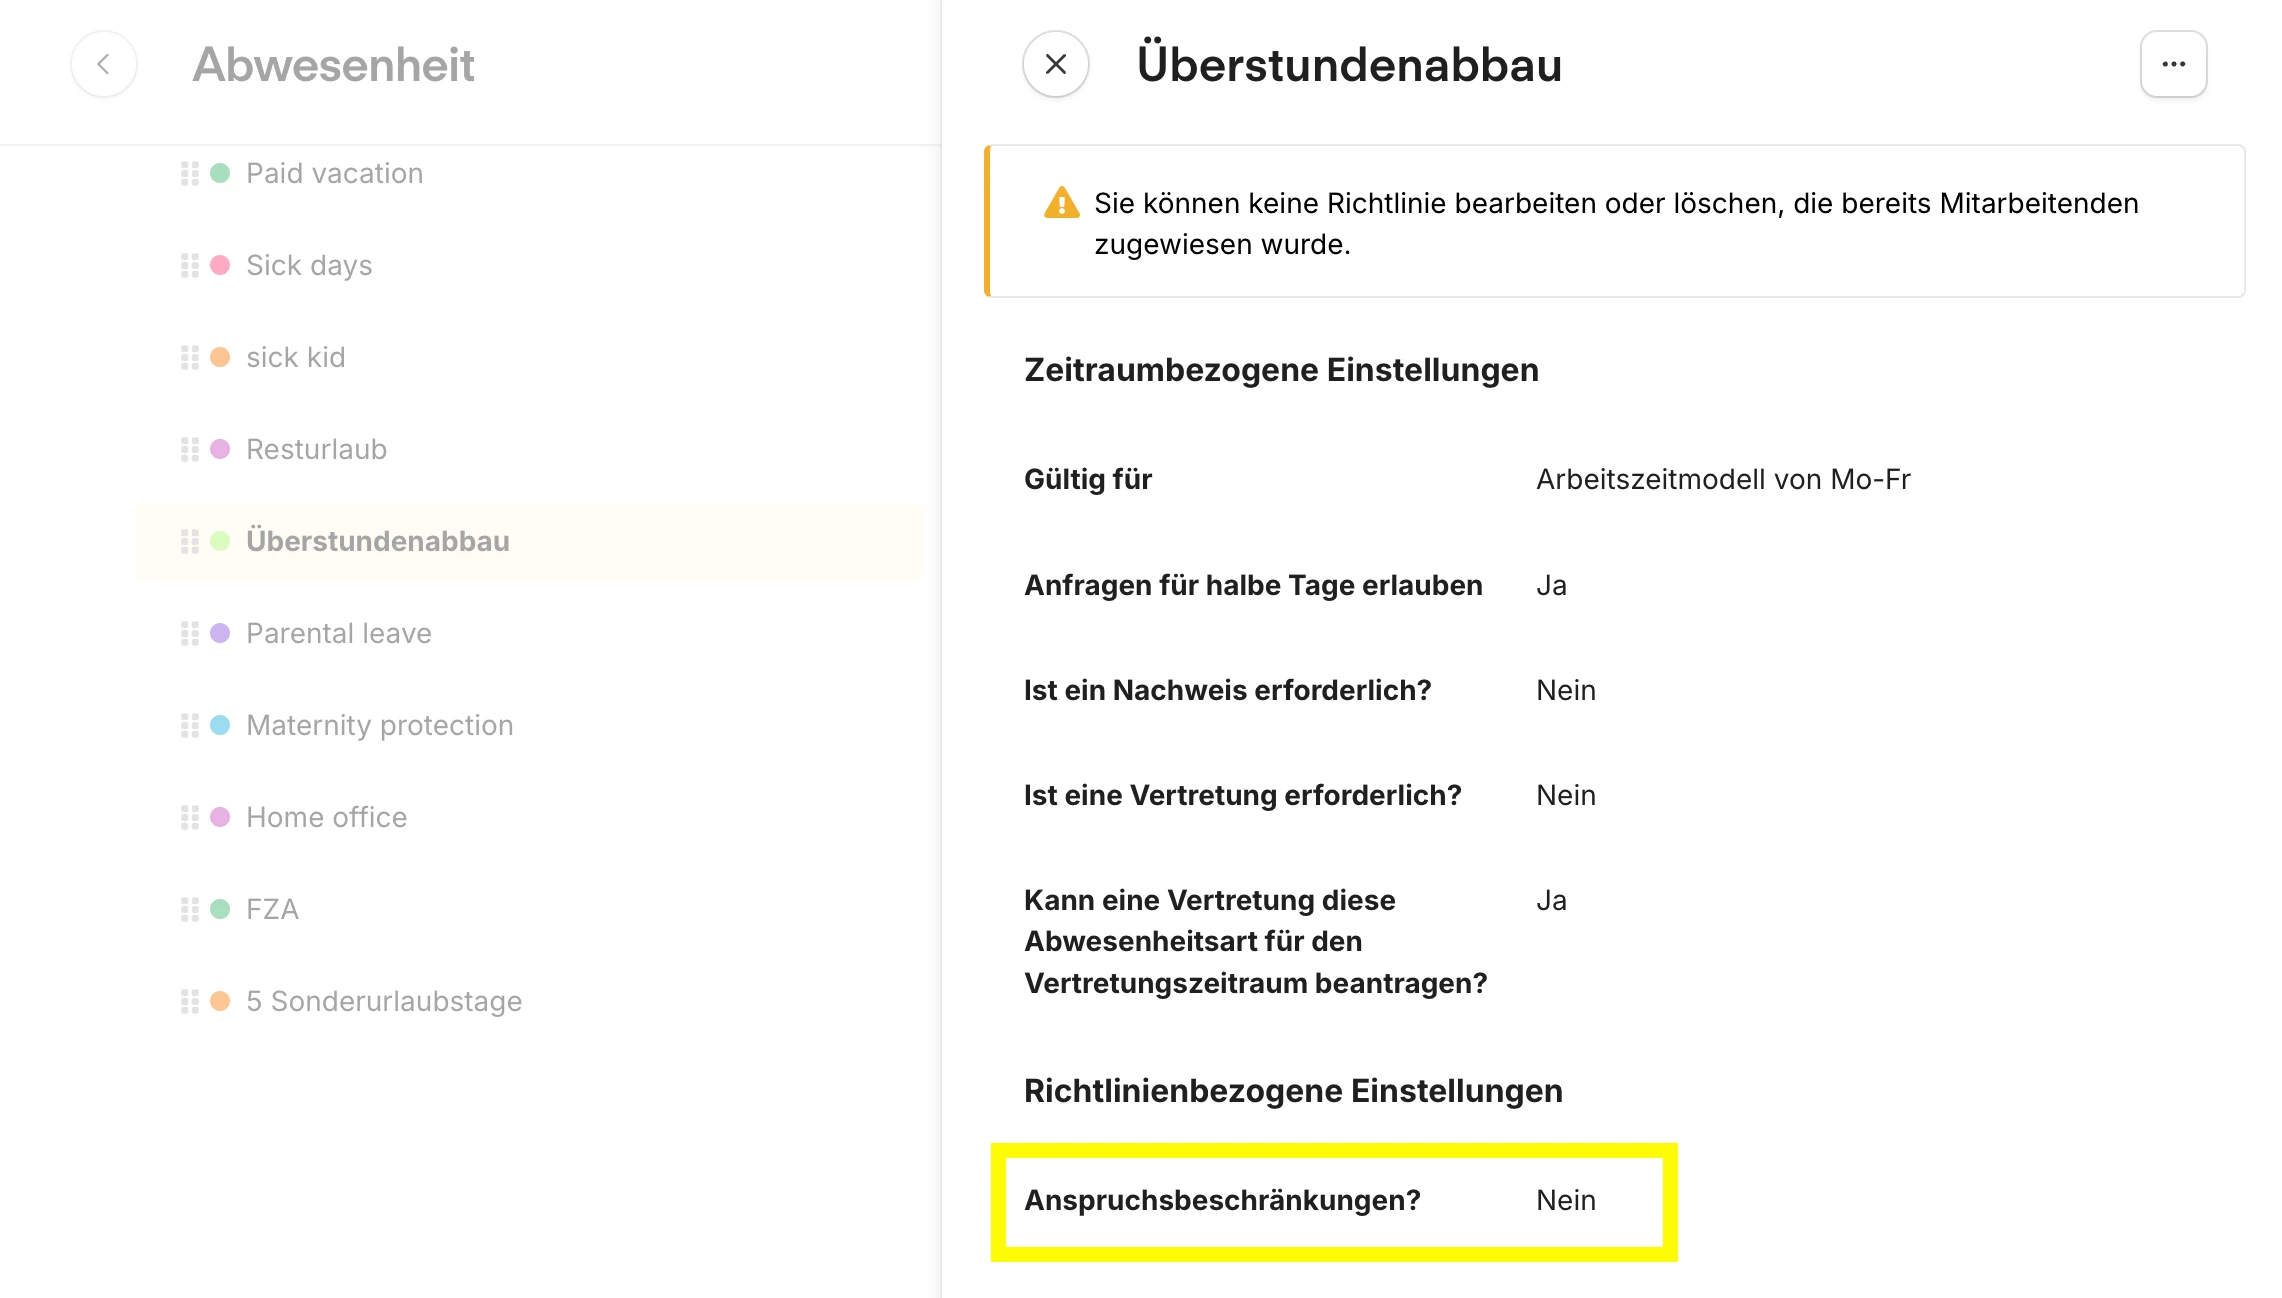Click the drag handle beside Parental leave
Viewport: 2282px width, 1298px height.
coord(189,633)
